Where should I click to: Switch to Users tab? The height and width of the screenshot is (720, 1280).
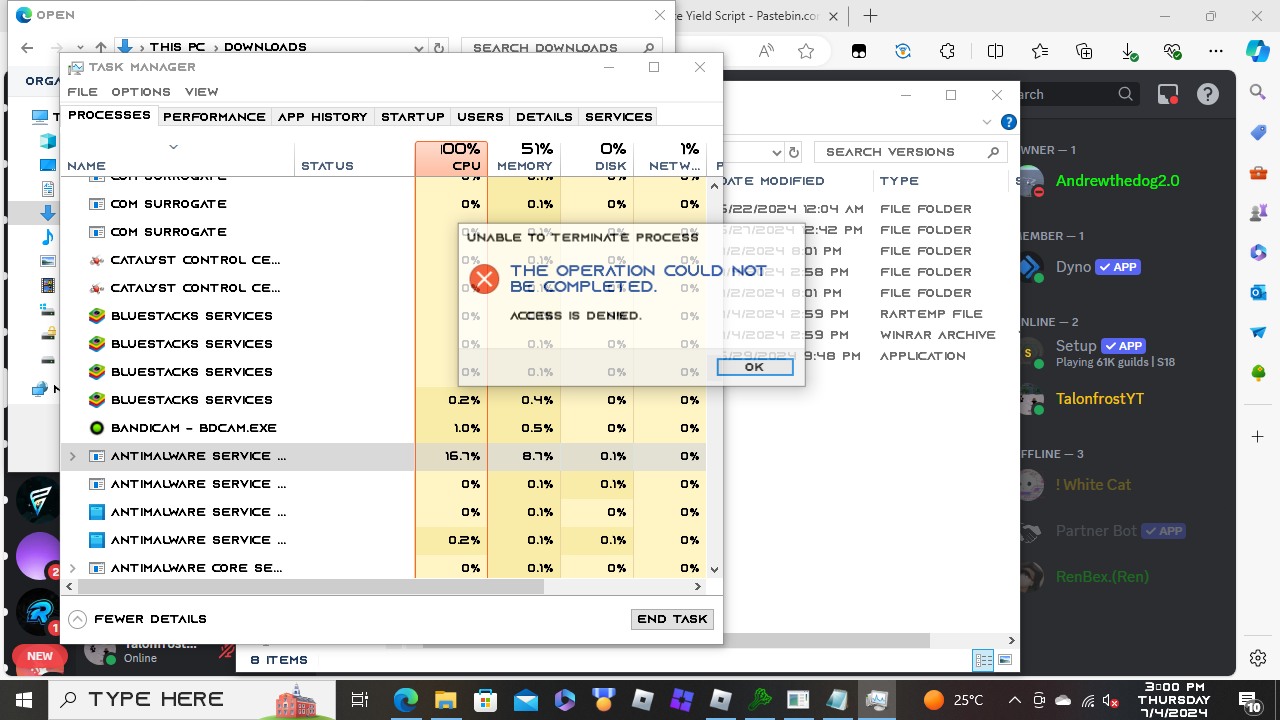point(481,117)
